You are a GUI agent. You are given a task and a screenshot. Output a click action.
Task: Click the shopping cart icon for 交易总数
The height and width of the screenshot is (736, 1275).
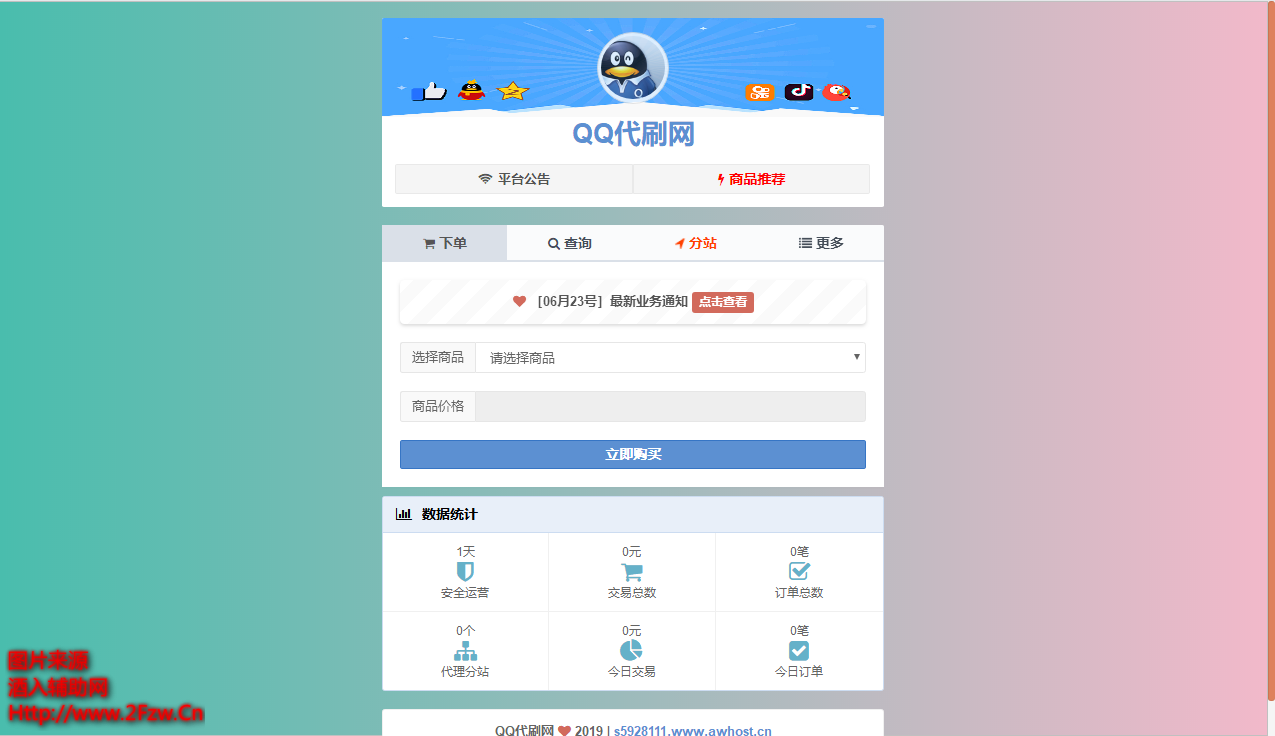point(632,571)
